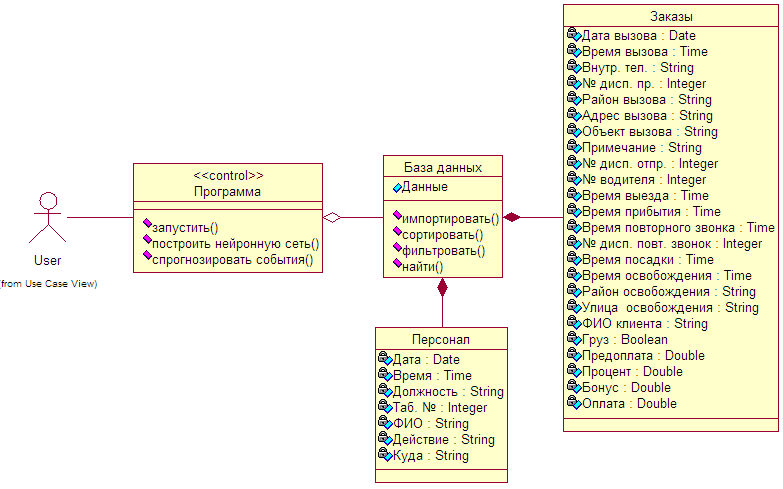Select the ФИО клиента : String attribute
783x489 pixels.
point(645,323)
